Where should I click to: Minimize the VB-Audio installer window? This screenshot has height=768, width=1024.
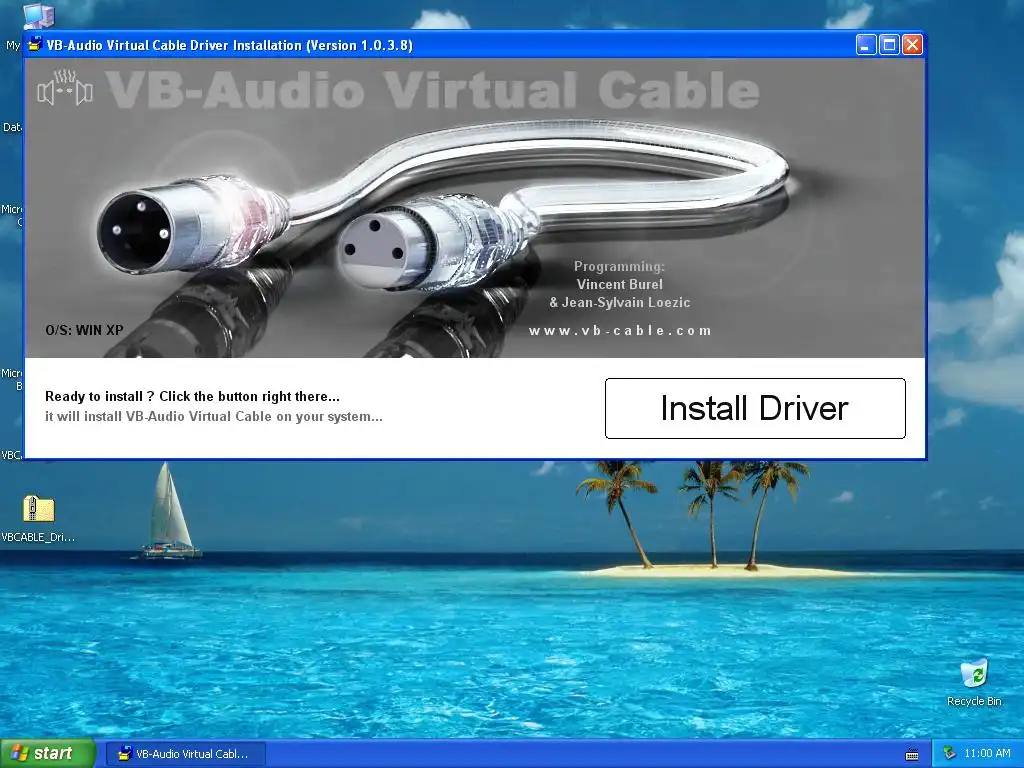click(x=865, y=45)
